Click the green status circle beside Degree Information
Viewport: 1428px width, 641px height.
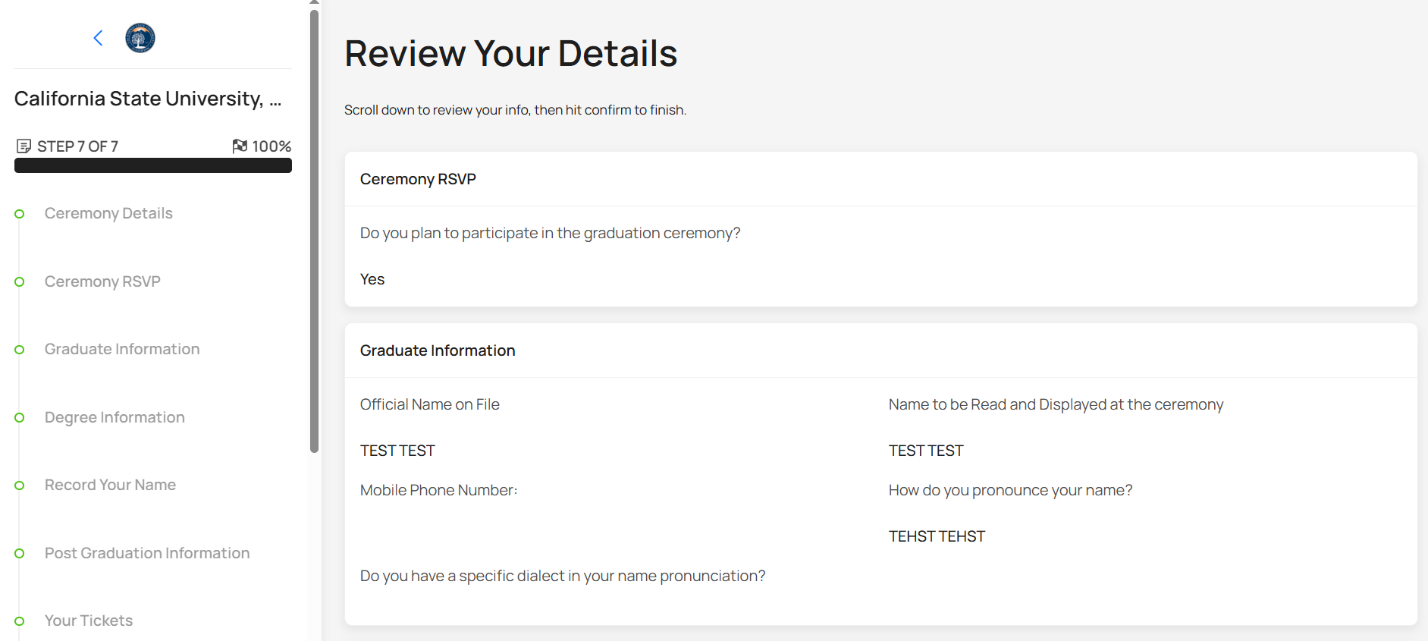(19, 417)
